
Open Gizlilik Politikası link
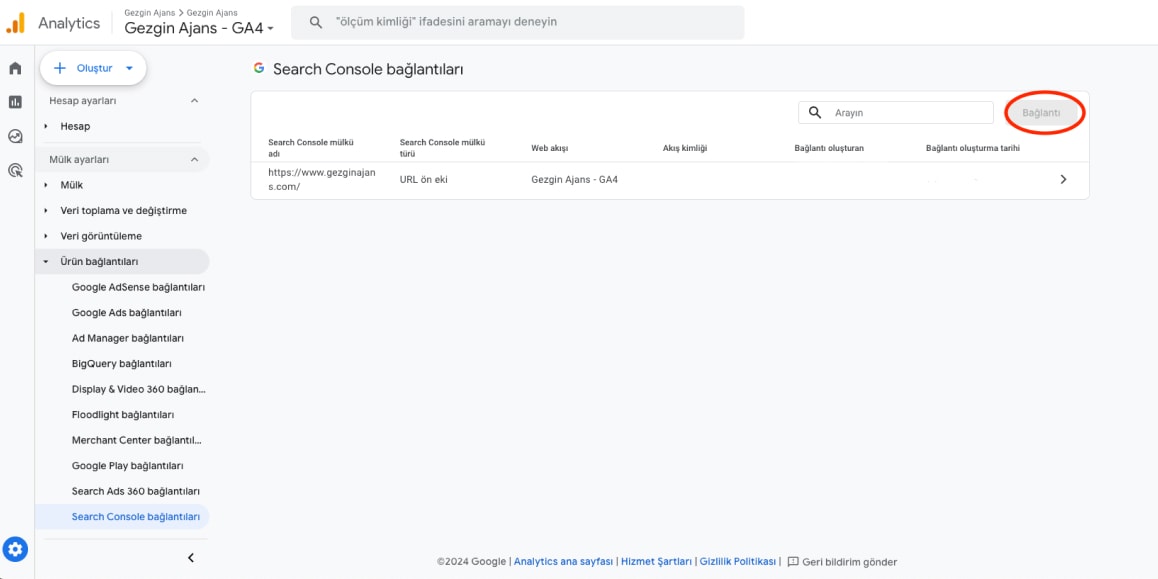(x=738, y=562)
